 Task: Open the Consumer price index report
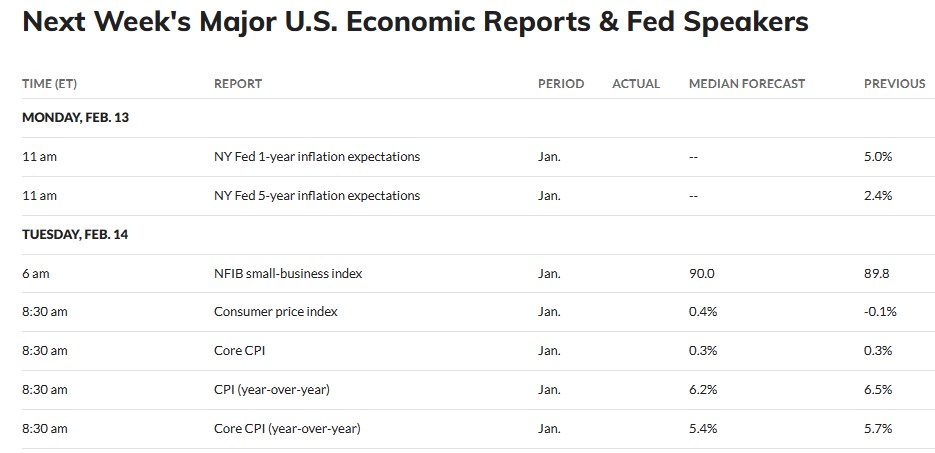pos(276,312)
